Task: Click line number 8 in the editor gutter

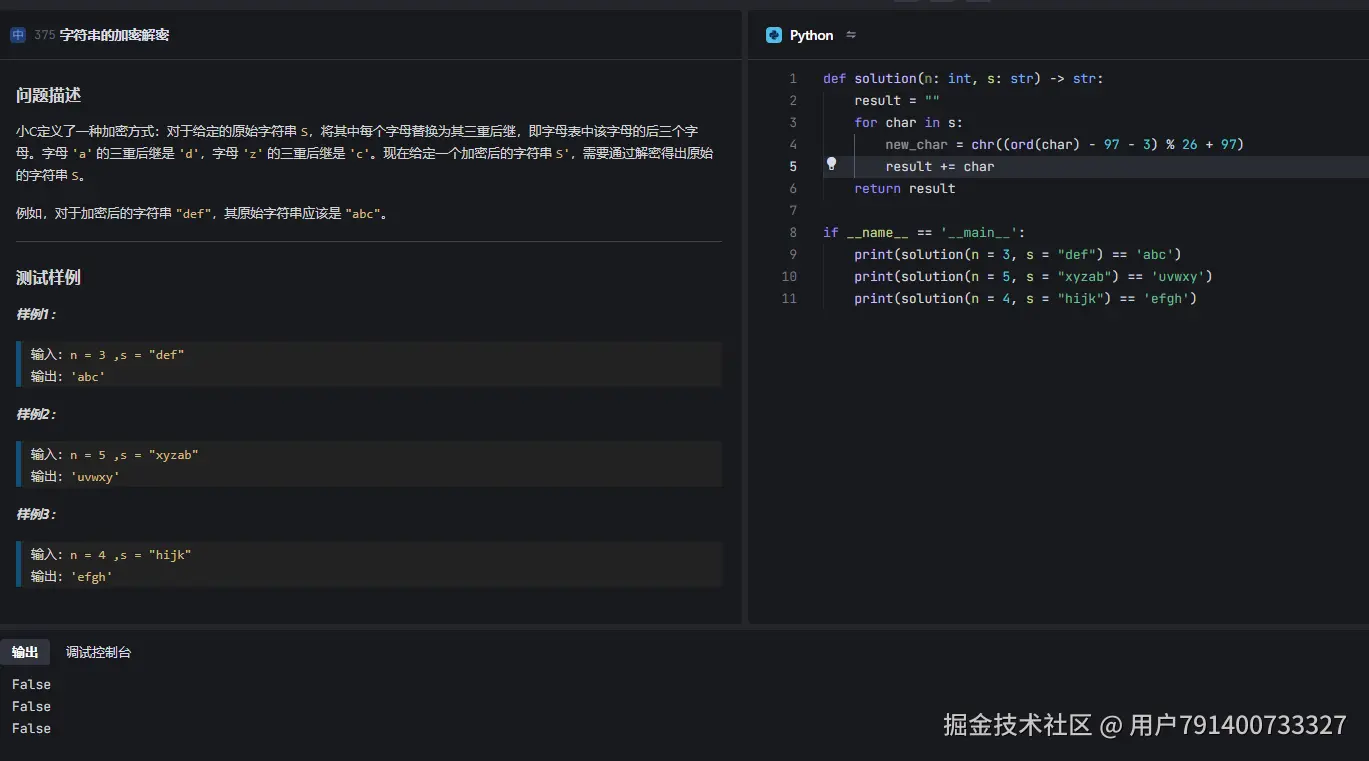Action: [793, 232]
